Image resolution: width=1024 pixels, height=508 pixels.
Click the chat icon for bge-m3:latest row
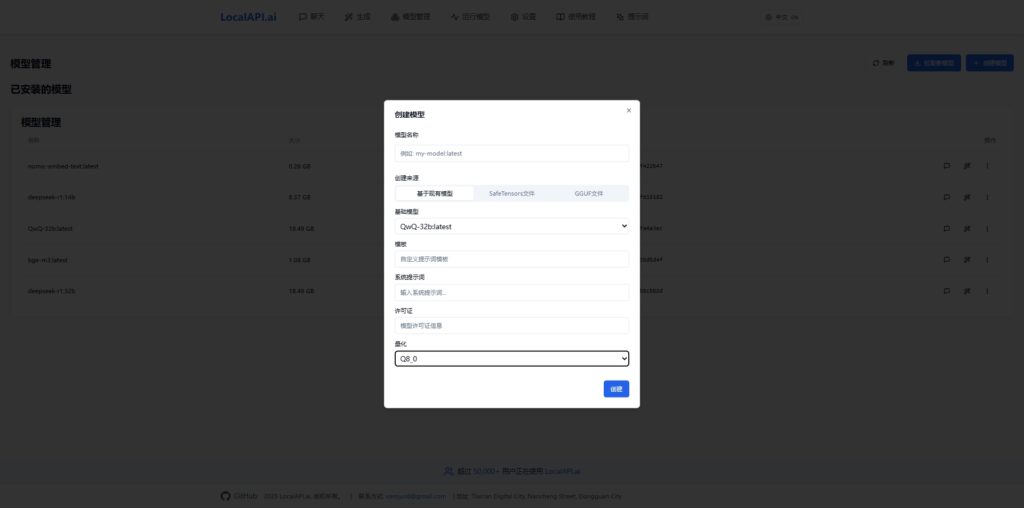(x=947, y=259)
